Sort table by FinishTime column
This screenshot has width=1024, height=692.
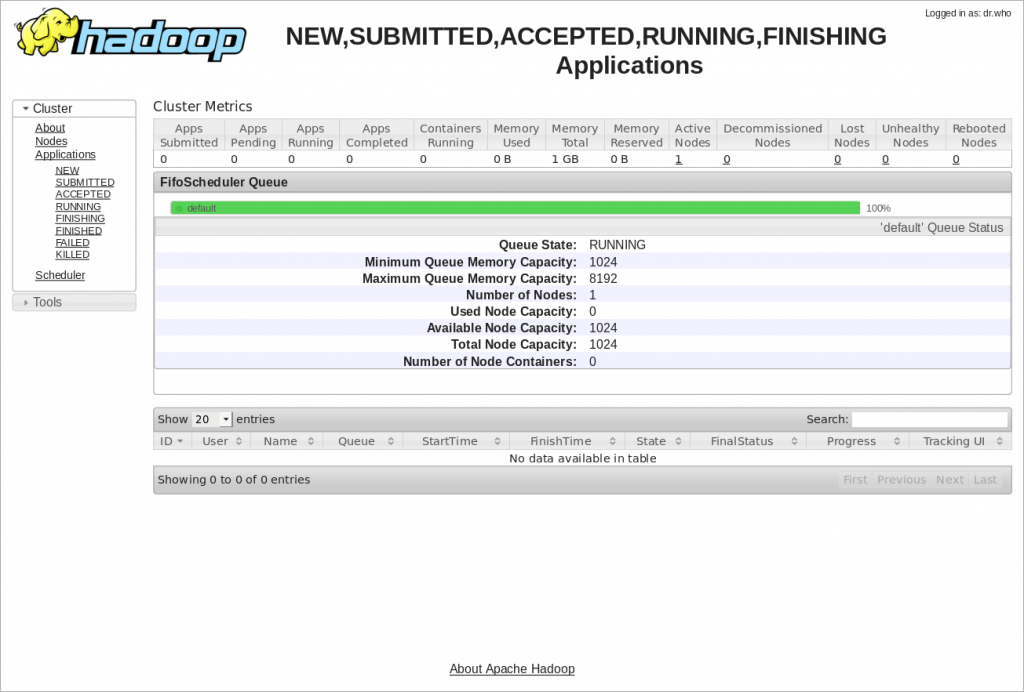[568, 441]
